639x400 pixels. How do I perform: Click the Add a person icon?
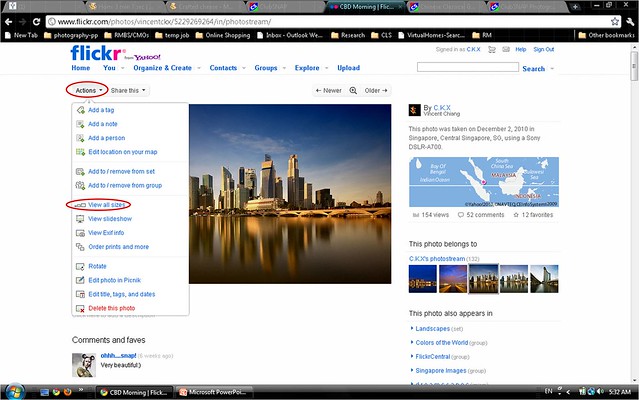[80, 138]
